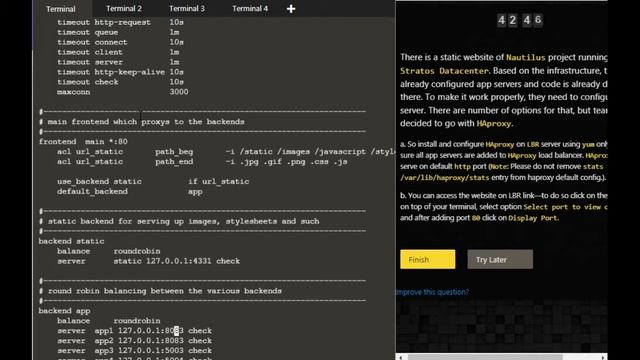Click the app2 127.0.0.1:8083 server line
This screenshot has height=360, width=640.
[x=134, y=341]
